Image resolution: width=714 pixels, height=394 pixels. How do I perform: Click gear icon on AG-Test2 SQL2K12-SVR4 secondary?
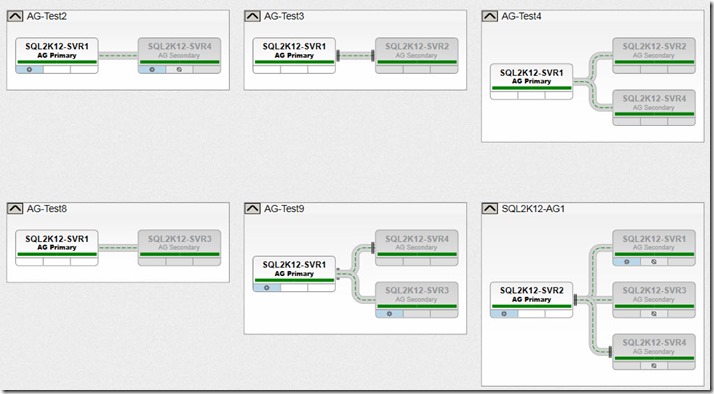(x=152, y=70)
